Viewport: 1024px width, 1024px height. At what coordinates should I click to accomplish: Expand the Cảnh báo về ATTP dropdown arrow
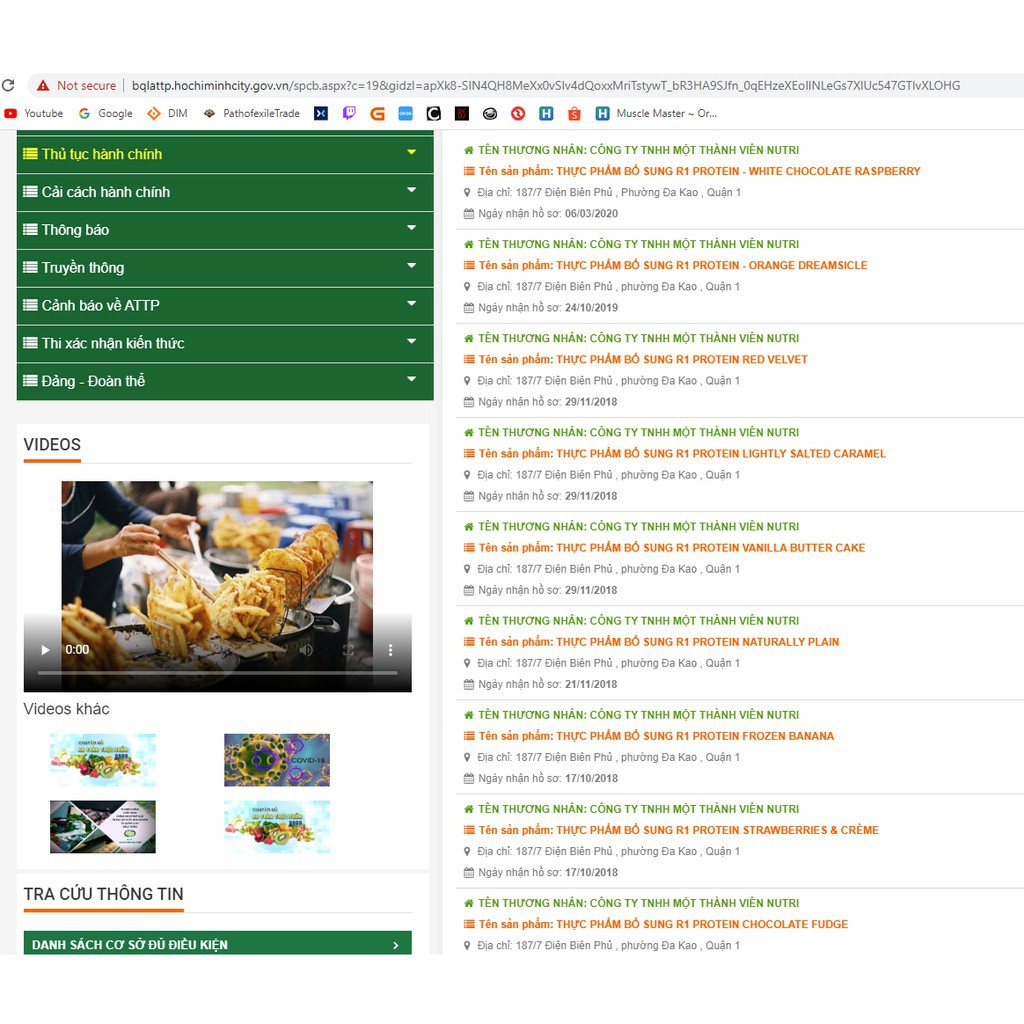[x=411, y=304]
